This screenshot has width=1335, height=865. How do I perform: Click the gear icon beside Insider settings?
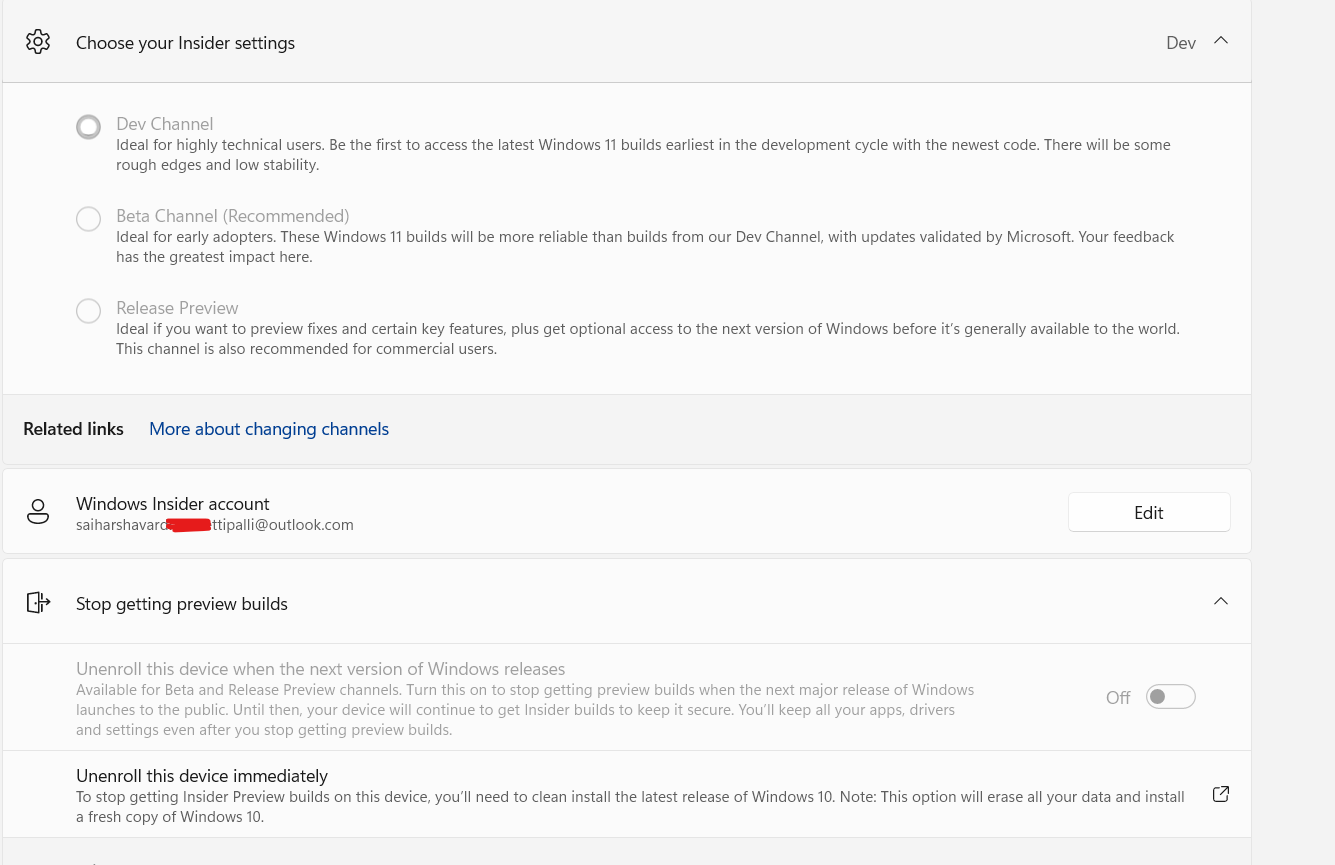[x=38, y=42]
